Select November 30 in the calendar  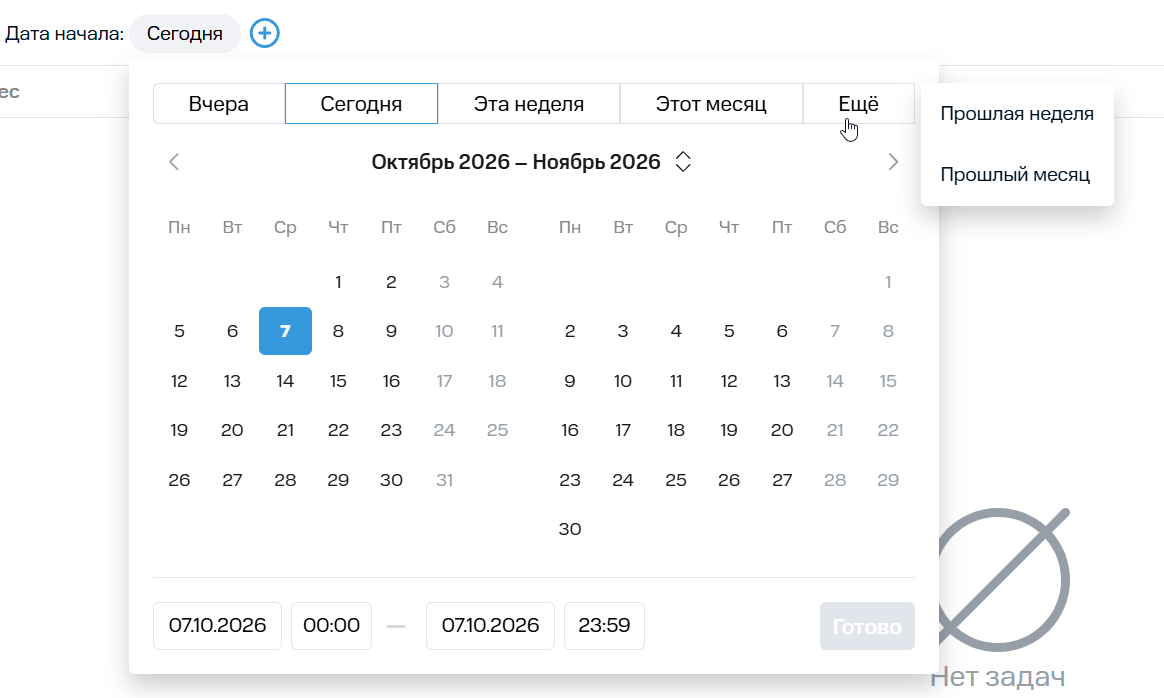(570, 529)
